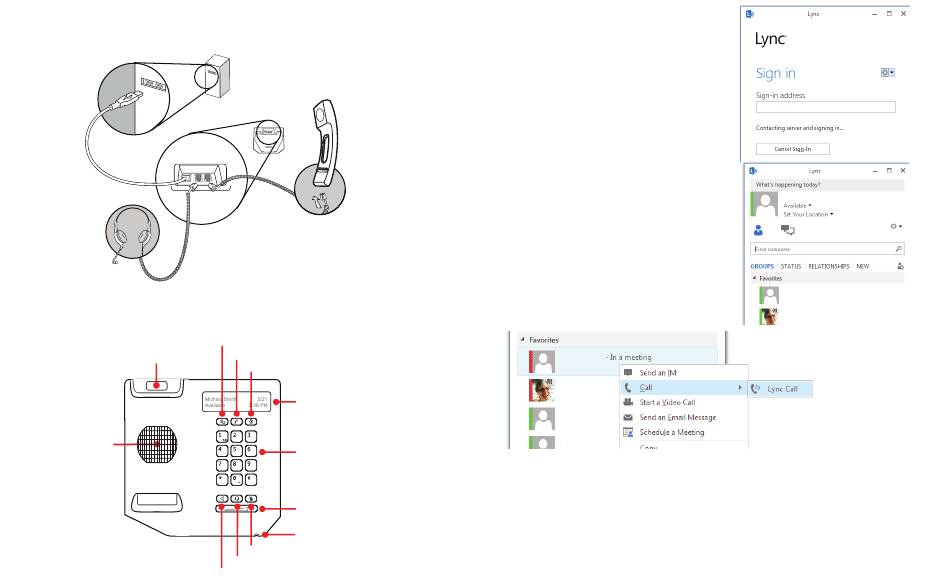This screenshot has height=586, width=950.
Task: Close the Lync sign-in window
Action: [903, 14]
